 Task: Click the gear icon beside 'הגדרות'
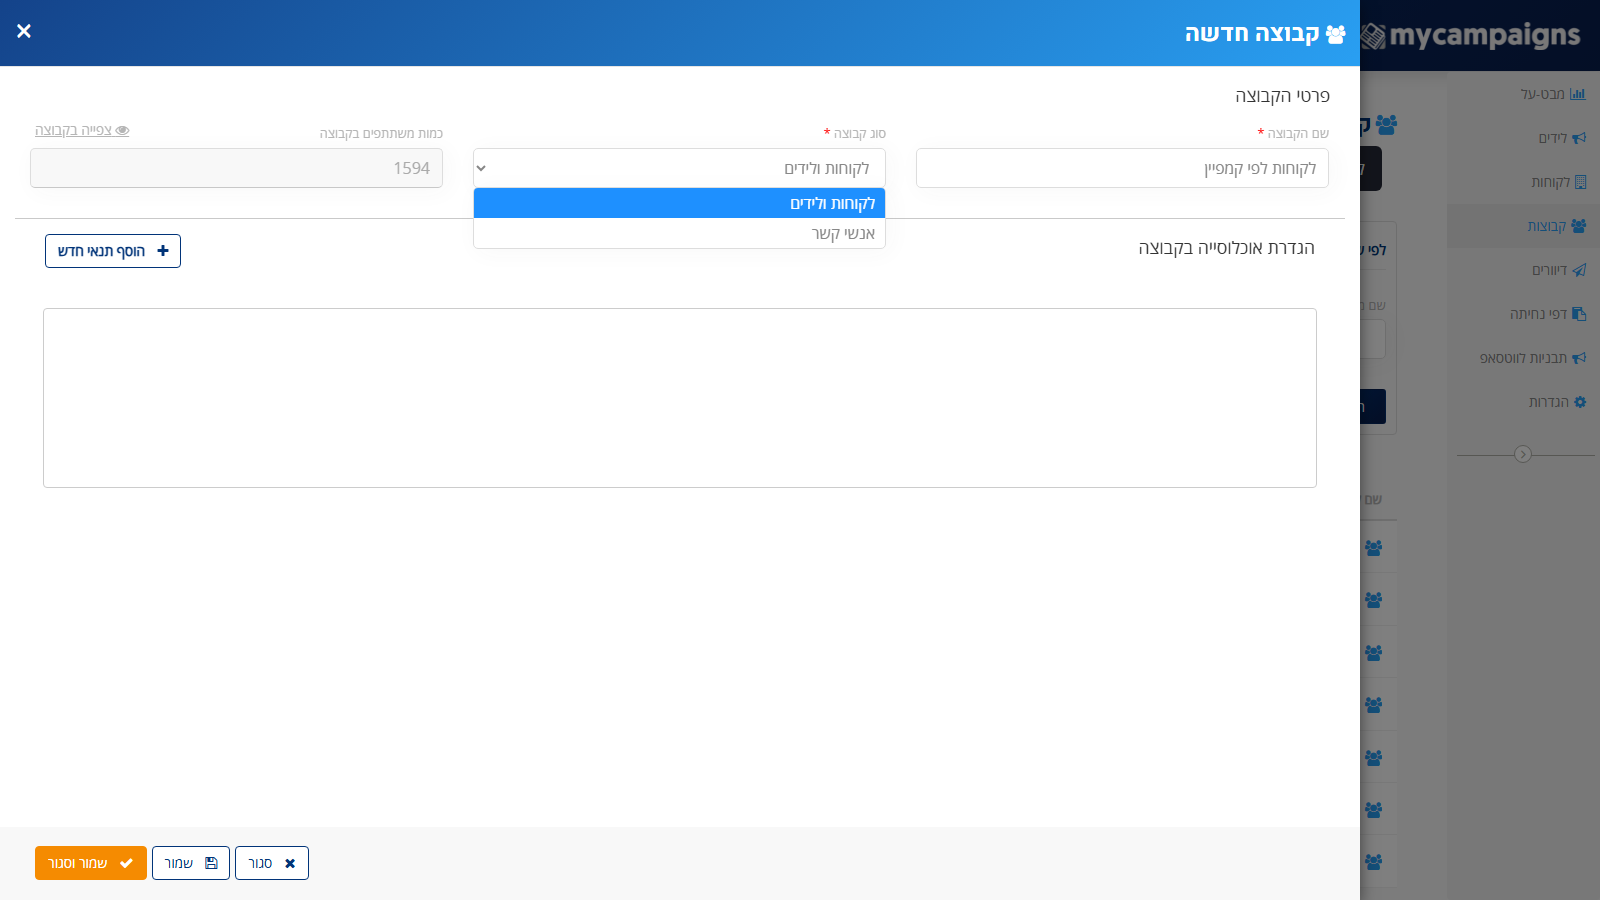(x=1580, y=402)
